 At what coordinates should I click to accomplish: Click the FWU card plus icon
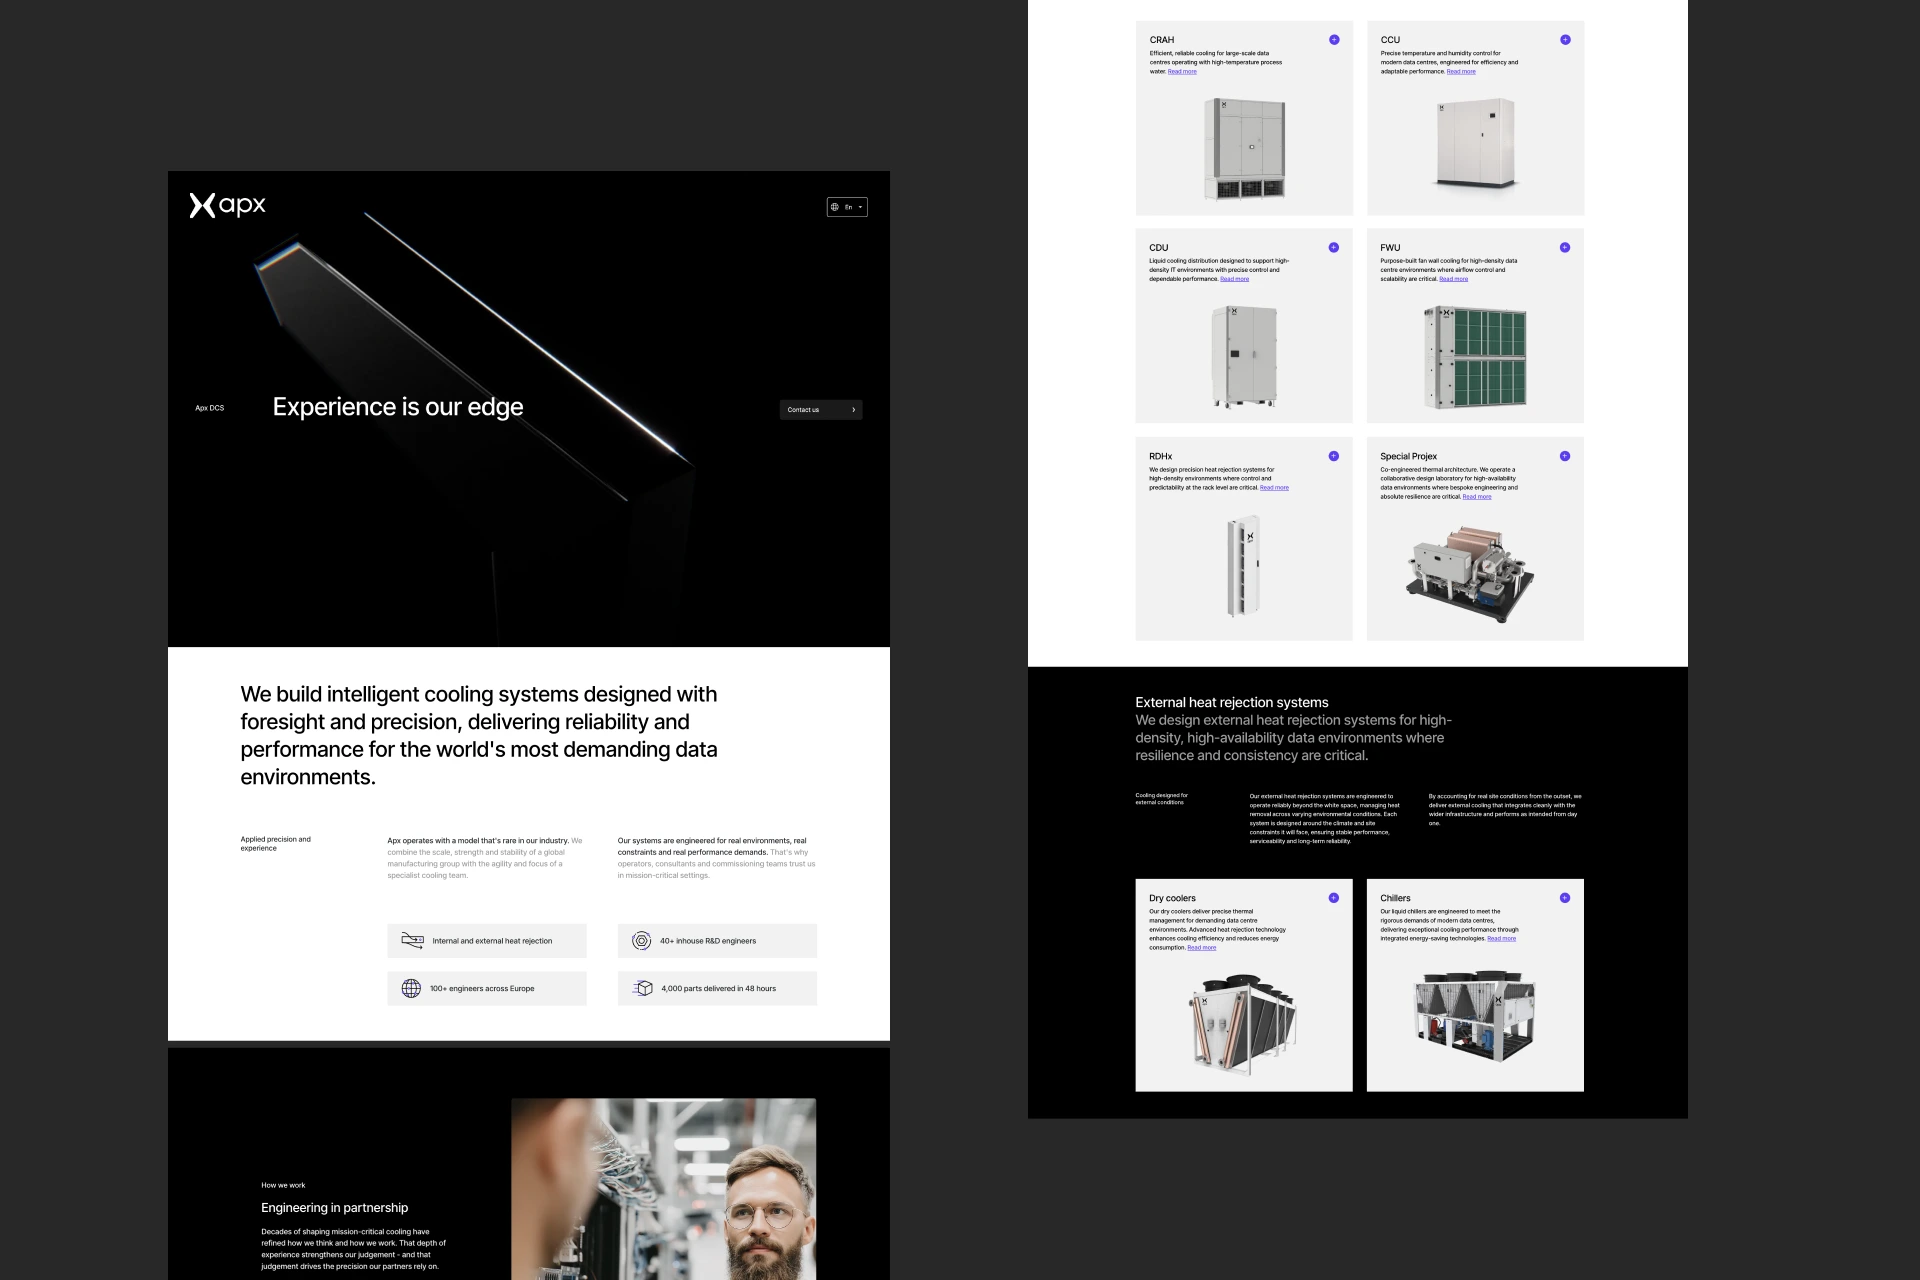click(x=1565, y=247)
